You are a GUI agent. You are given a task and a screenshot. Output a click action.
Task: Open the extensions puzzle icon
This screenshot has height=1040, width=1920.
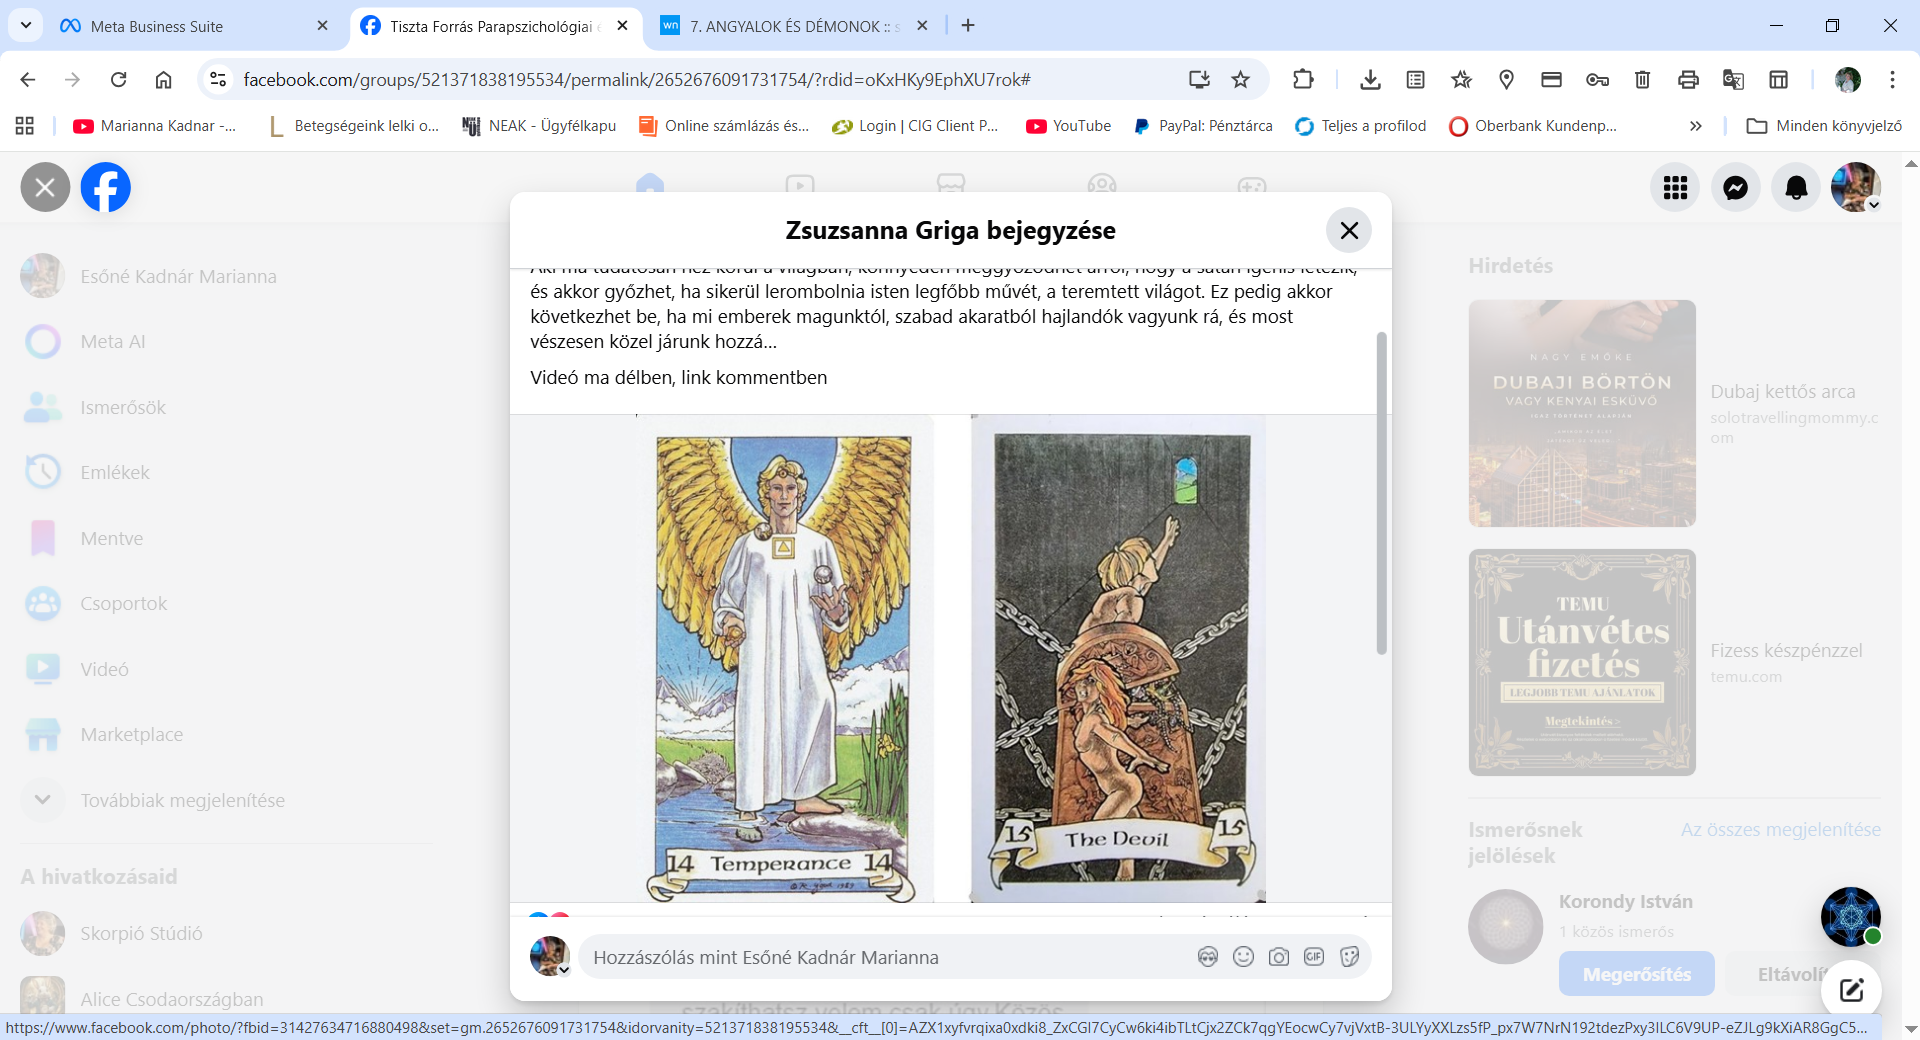tap(1303, 79)
